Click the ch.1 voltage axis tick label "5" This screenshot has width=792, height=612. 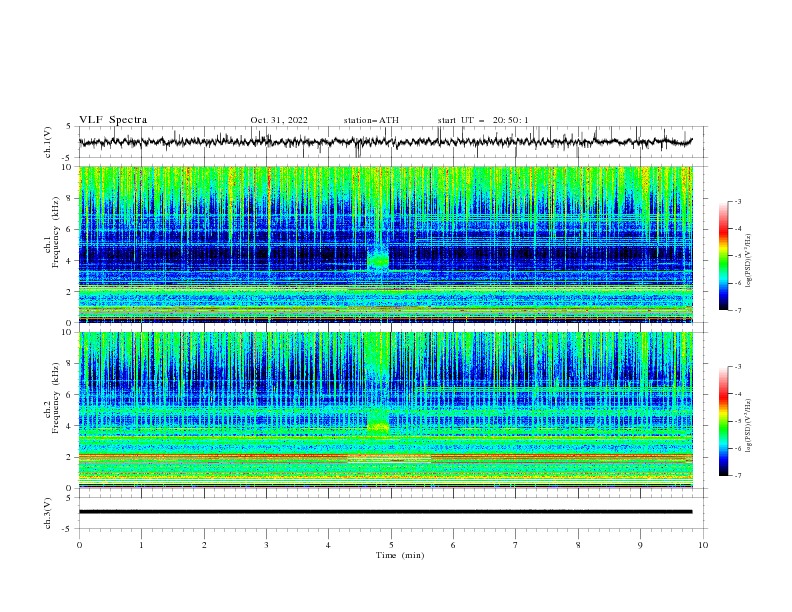pos(69,126)
